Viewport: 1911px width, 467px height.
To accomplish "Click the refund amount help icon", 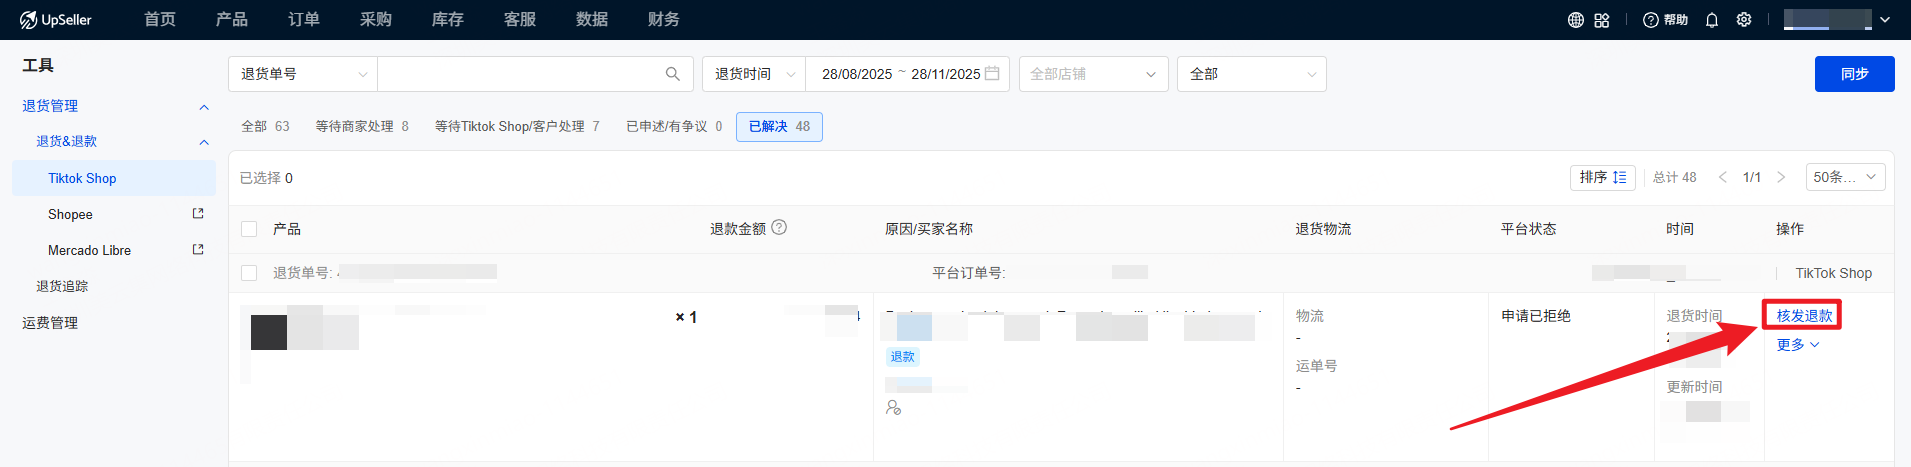I will click(779, 228).
